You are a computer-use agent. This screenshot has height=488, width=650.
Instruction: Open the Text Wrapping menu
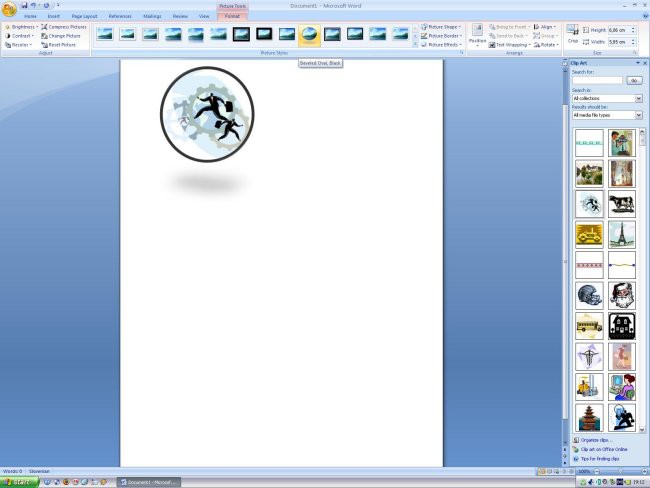(x=509, y=45)
